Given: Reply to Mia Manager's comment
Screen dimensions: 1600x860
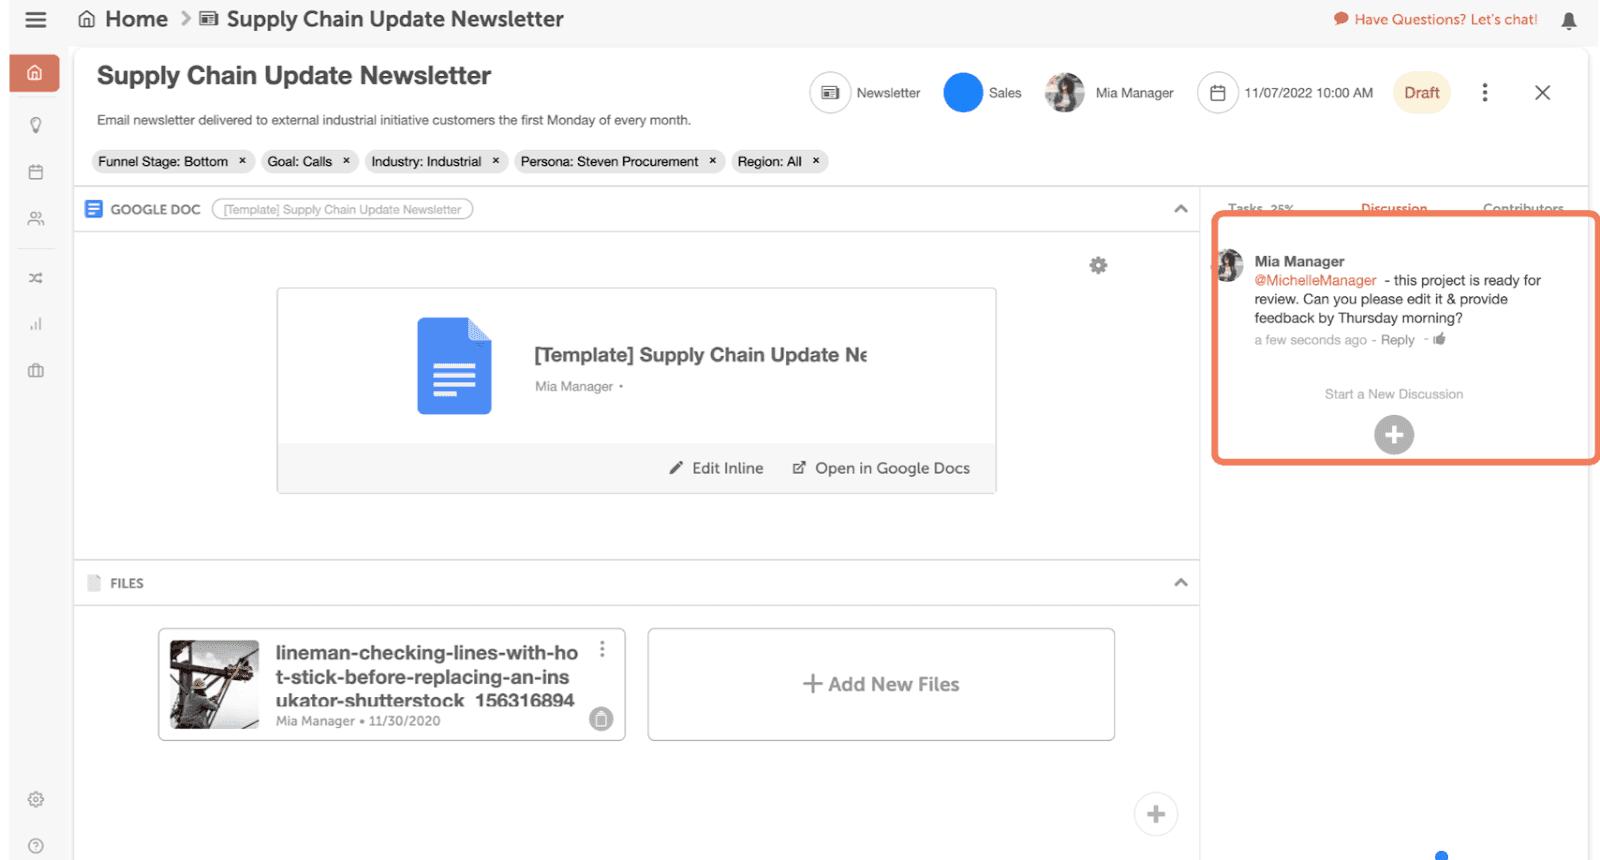Looking at the screenshot, I should (x=1397, y=340).
